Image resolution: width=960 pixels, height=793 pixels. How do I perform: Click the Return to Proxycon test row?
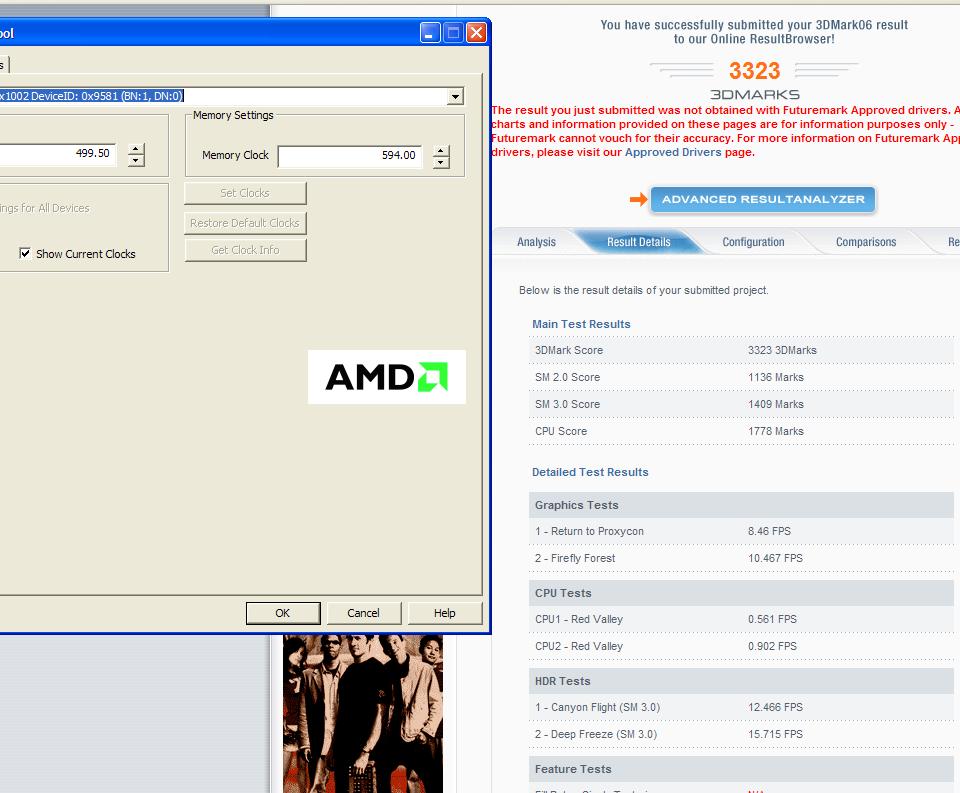pos(741,532)
